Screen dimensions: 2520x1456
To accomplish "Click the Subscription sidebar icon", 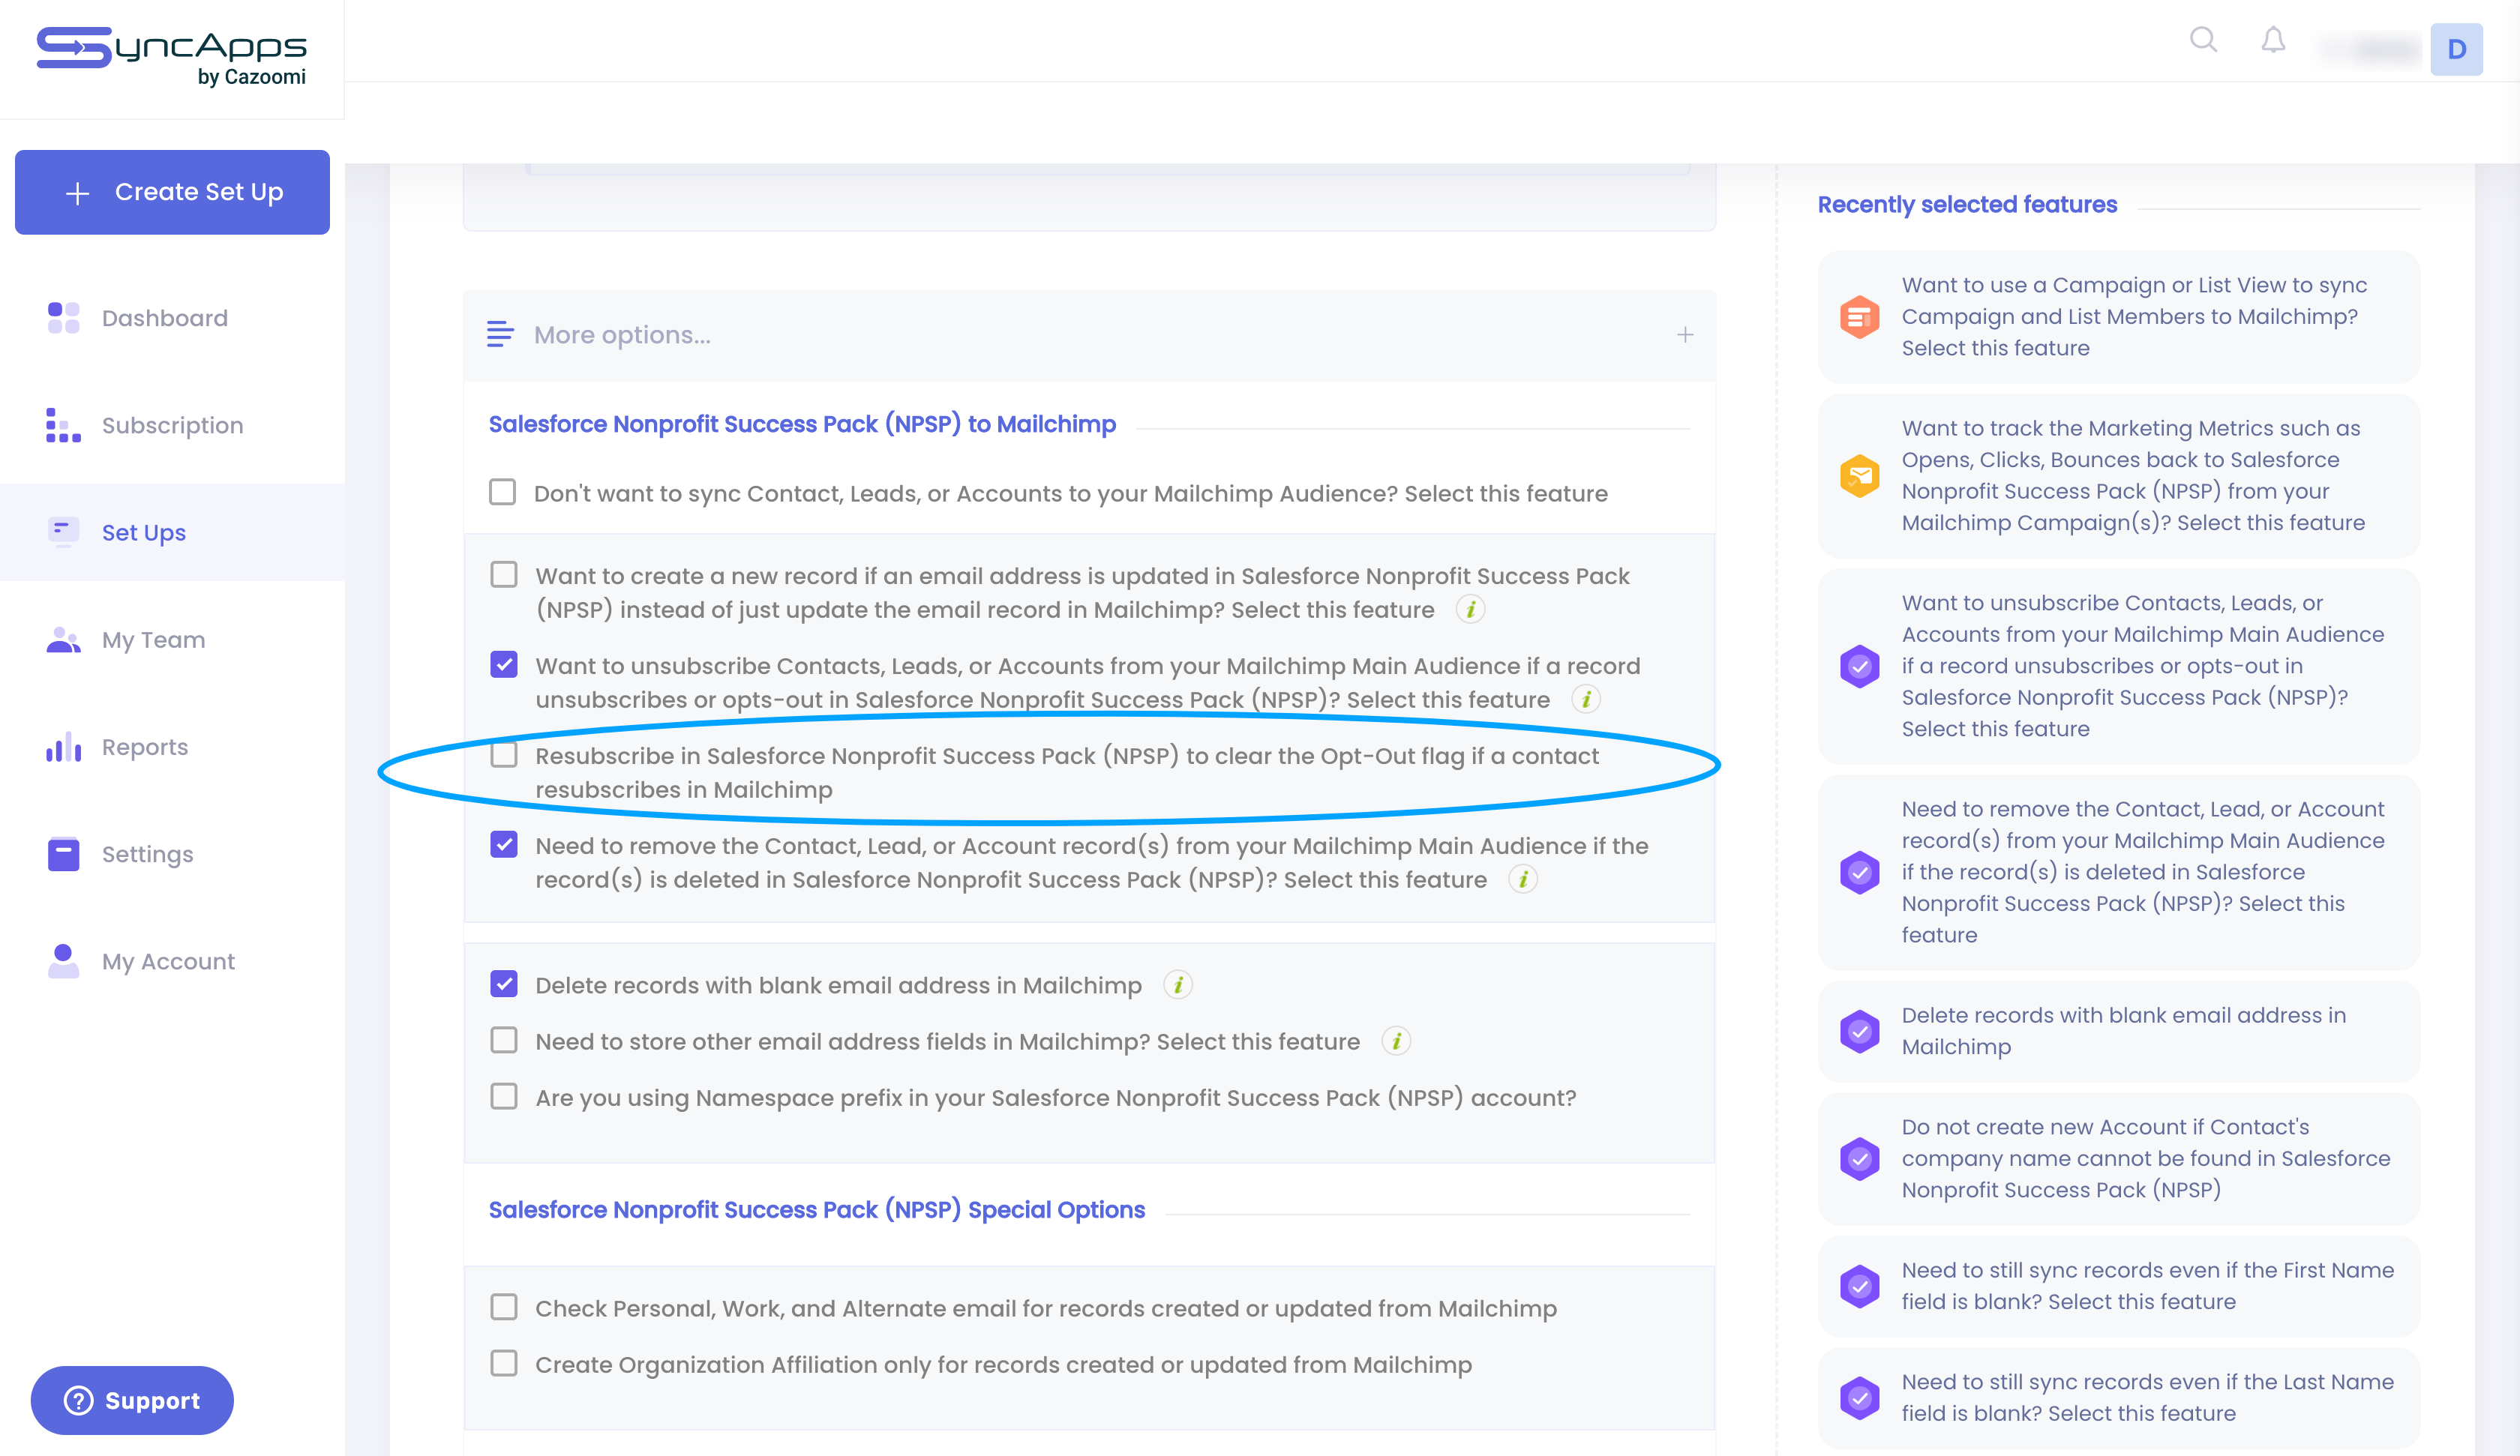I will (63, 425).
